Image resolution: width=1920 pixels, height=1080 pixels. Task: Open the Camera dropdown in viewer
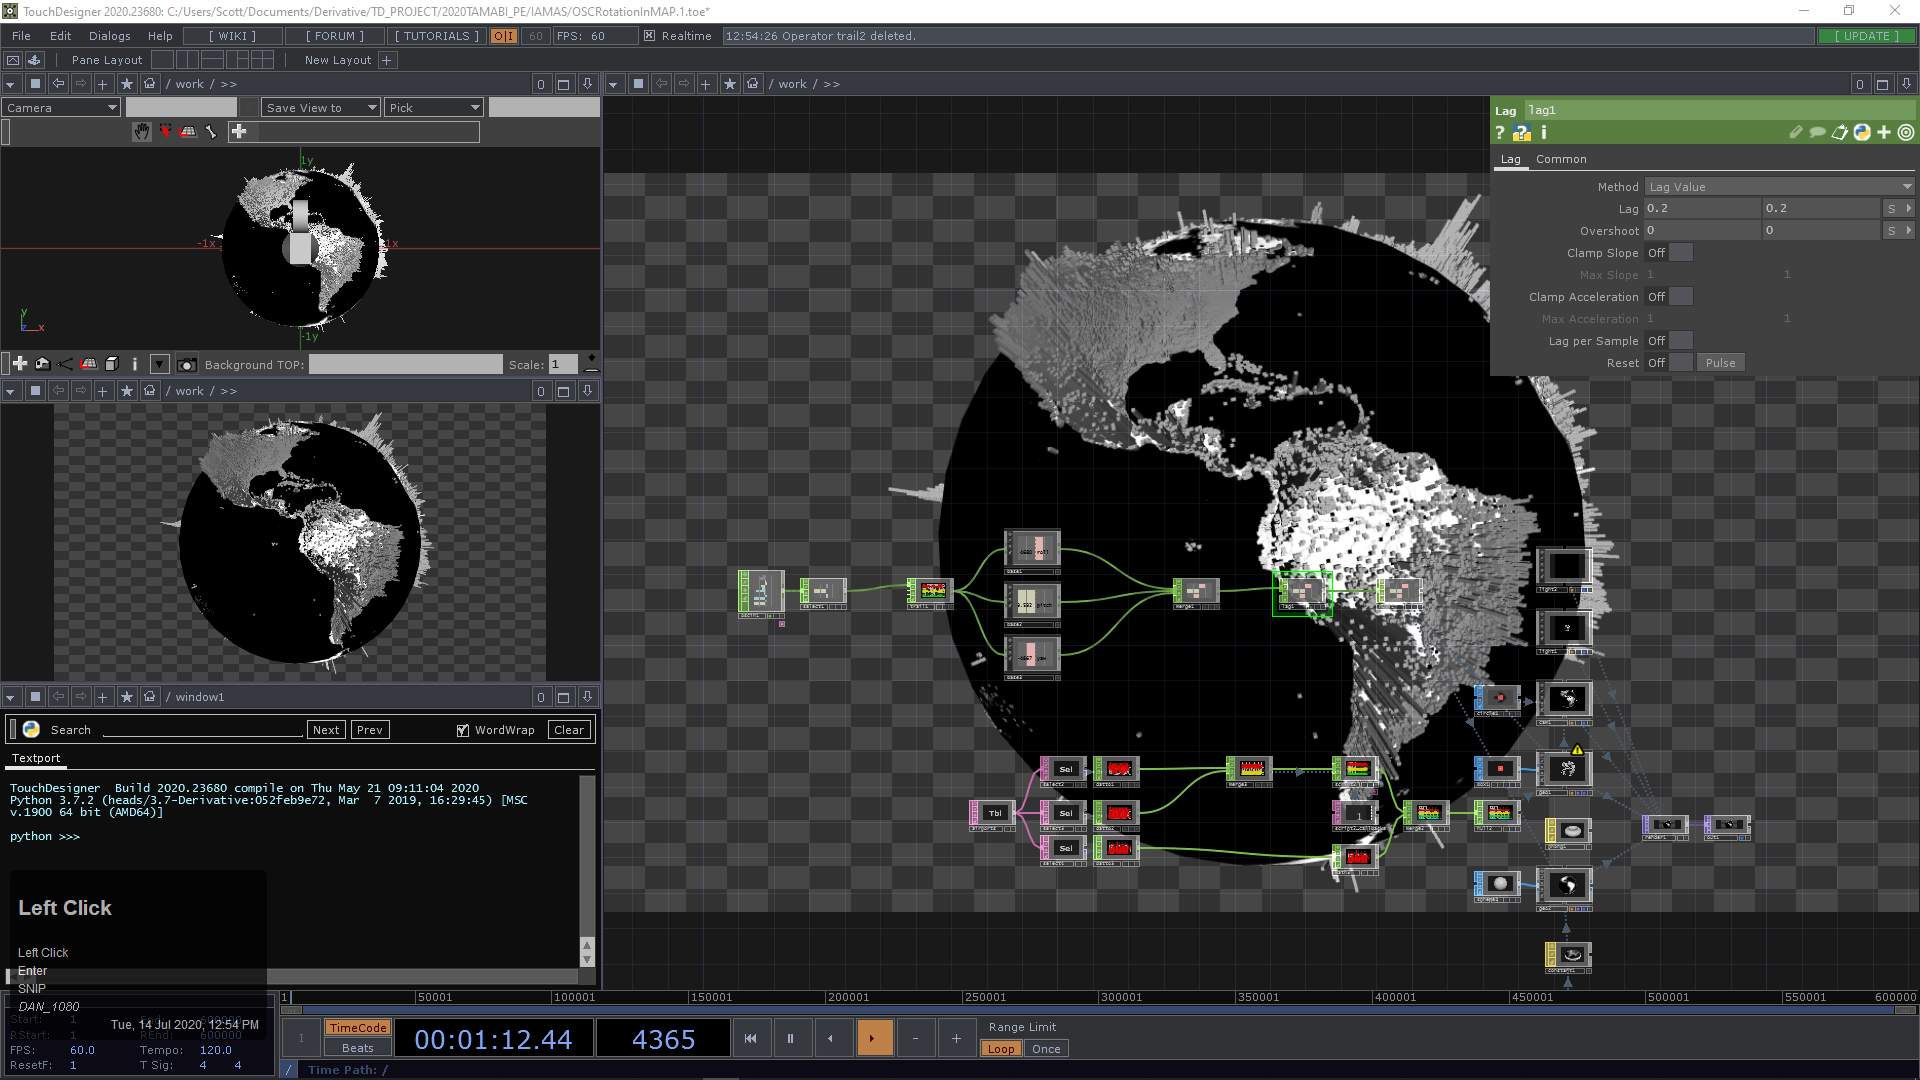[x=62, y=108]
